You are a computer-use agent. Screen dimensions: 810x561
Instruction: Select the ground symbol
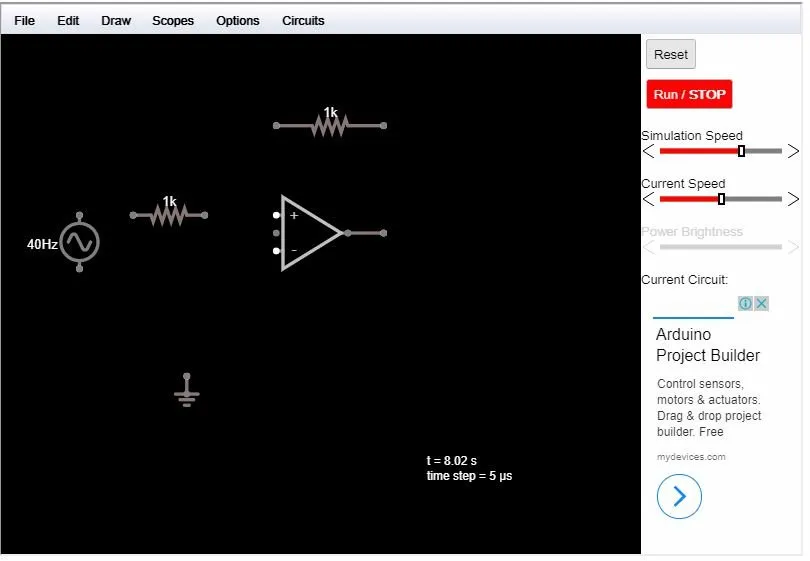186,391
